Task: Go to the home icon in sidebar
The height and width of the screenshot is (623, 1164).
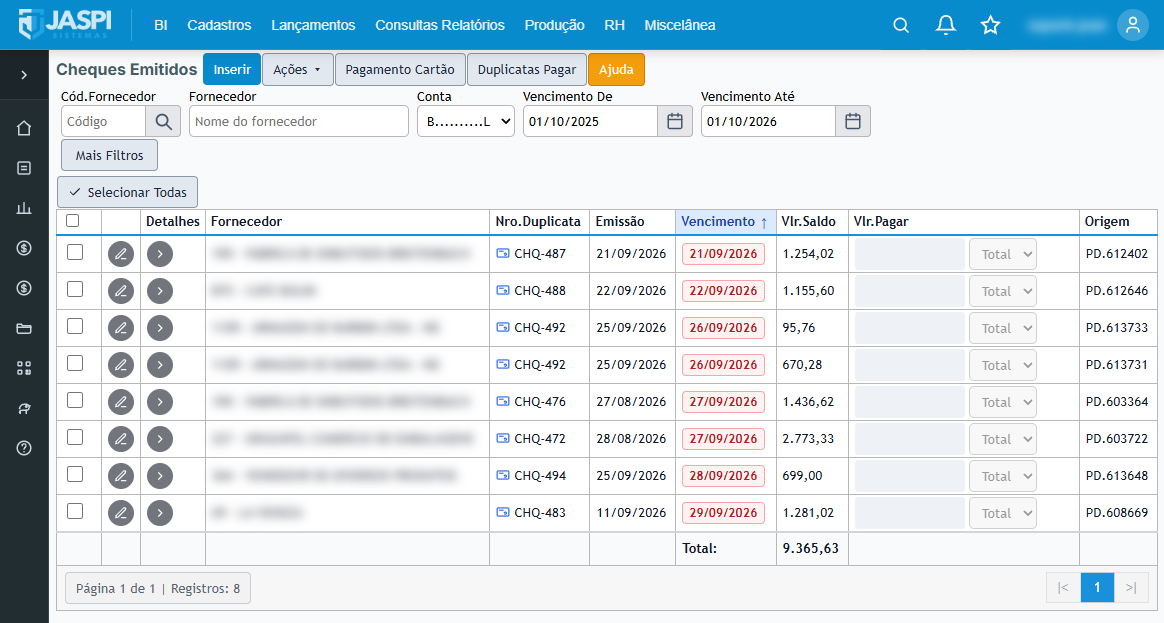Action: 24,128
